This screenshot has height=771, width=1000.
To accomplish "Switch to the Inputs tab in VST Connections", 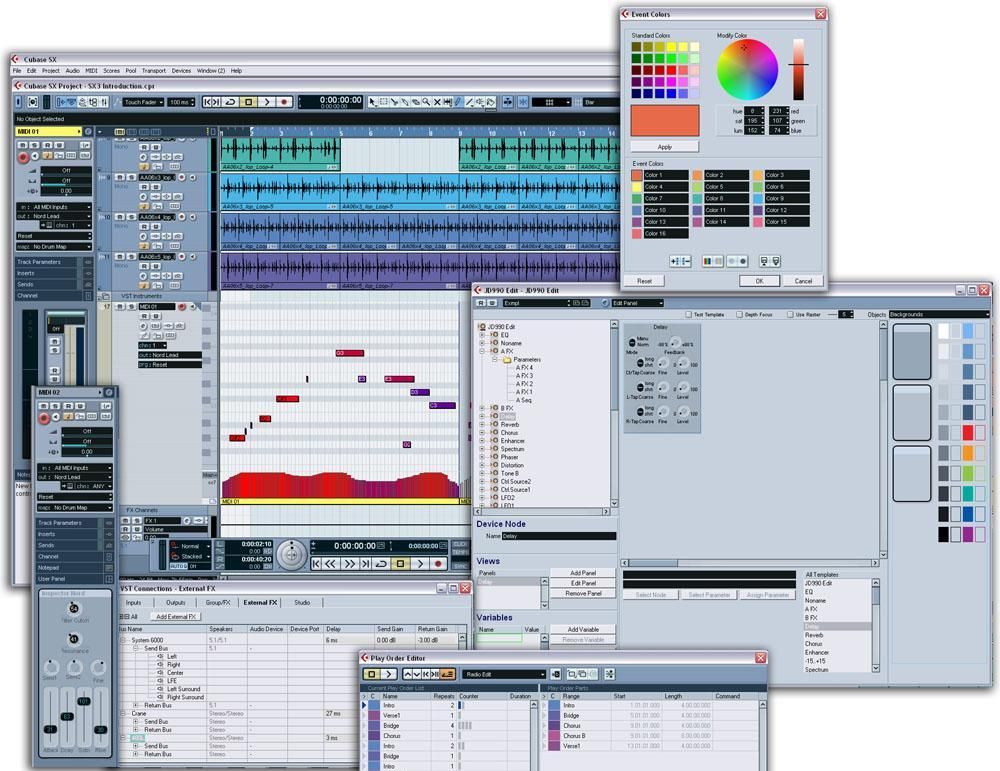I will coord(133,603).
